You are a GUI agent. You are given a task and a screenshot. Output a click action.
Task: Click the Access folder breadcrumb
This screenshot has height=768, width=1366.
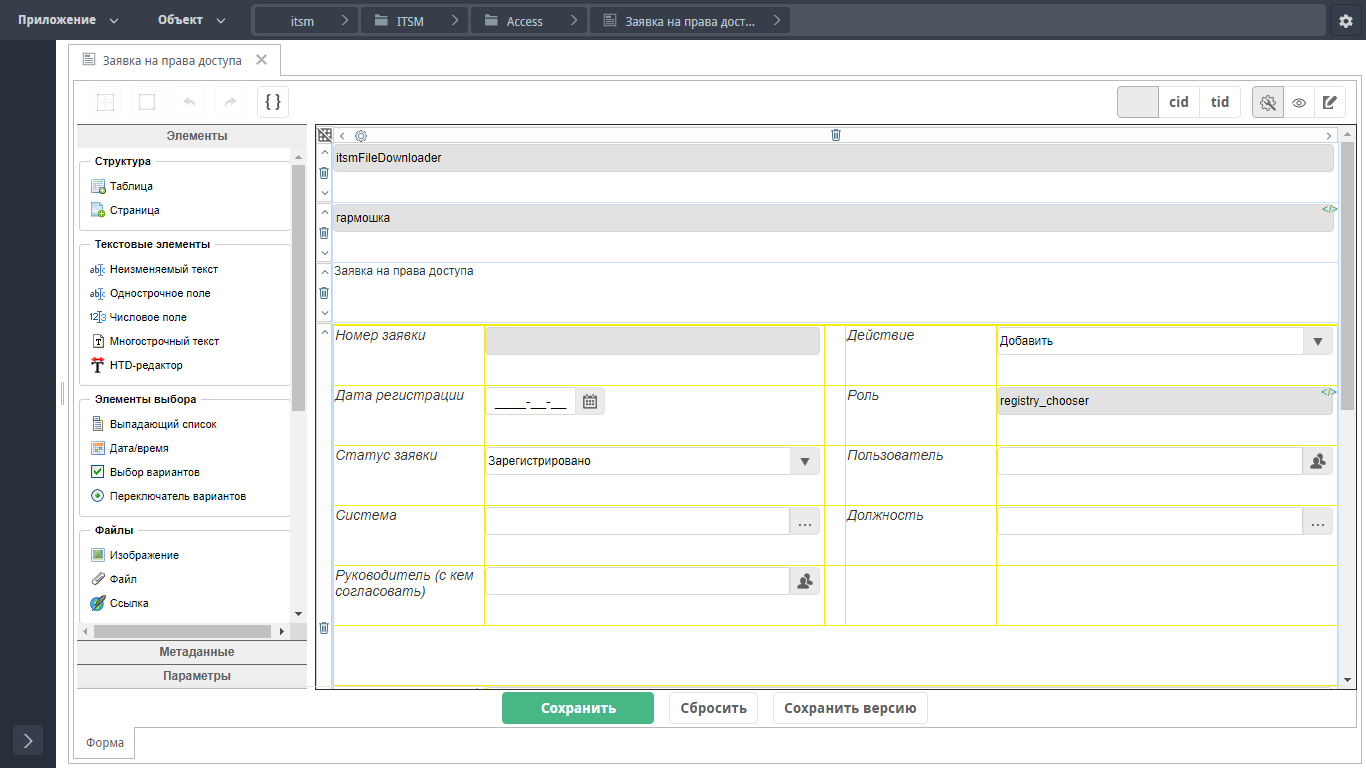pos(527,21)
